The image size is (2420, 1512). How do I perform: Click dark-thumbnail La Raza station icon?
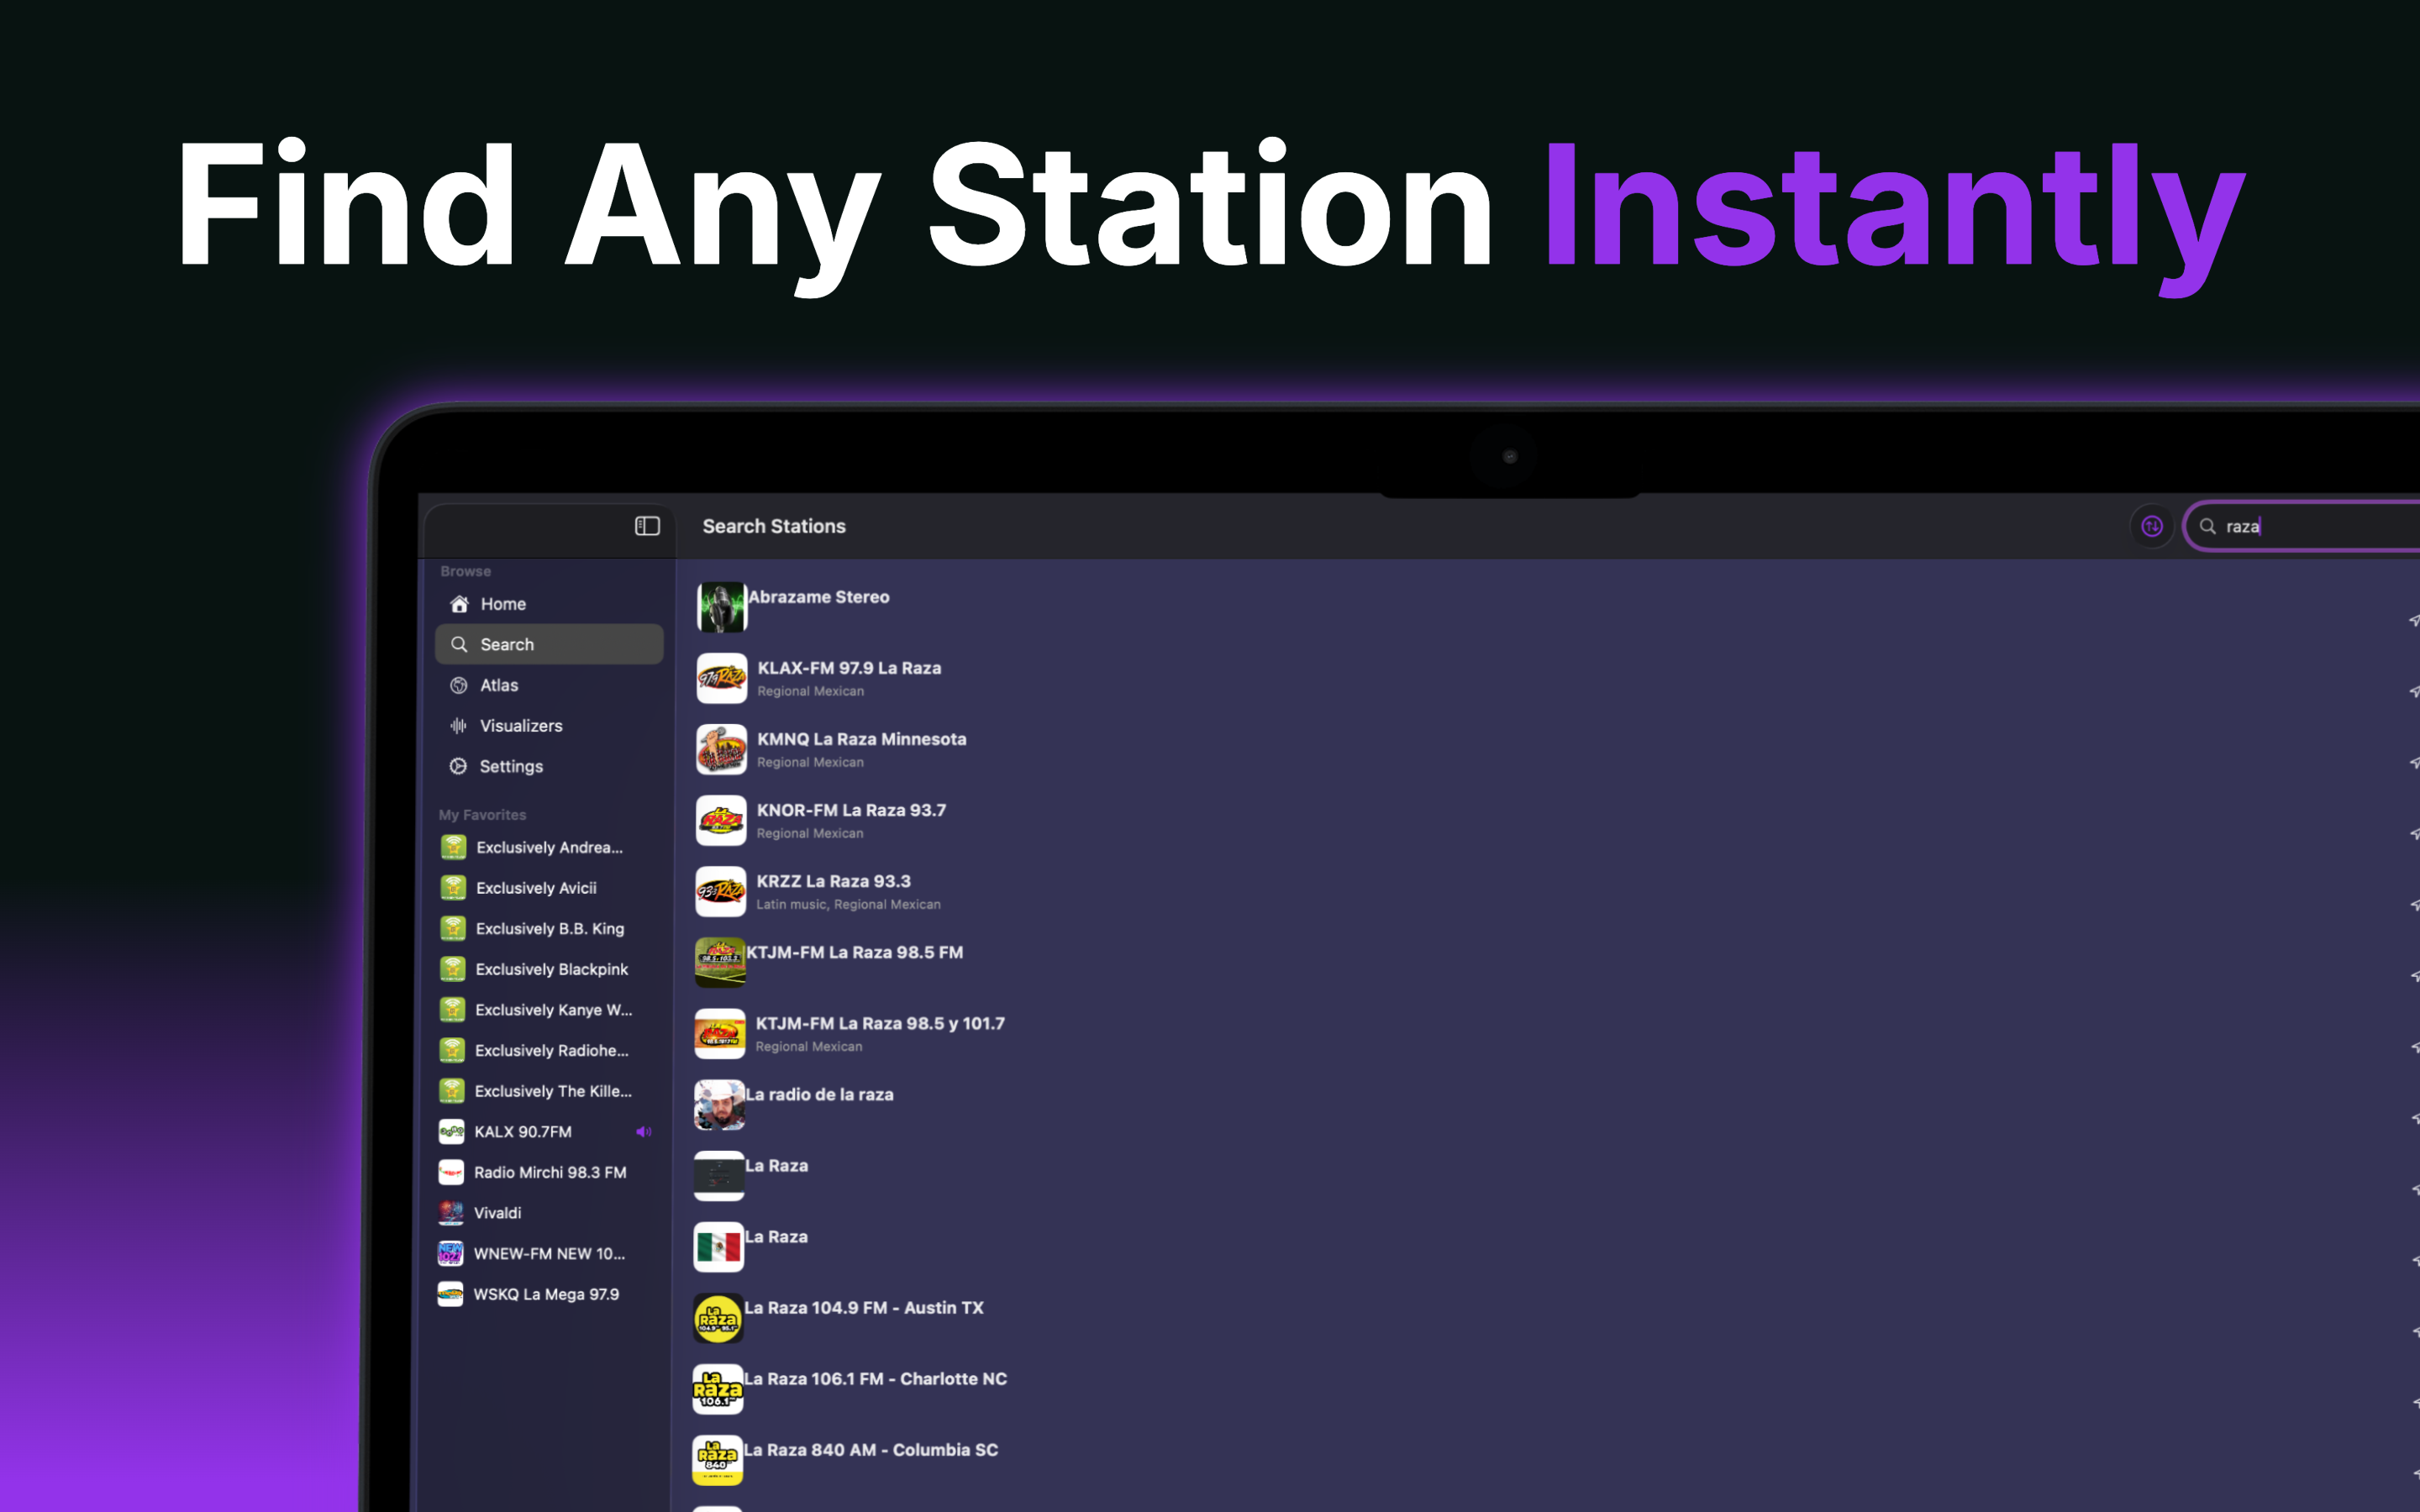click(x=719, y=1175)
